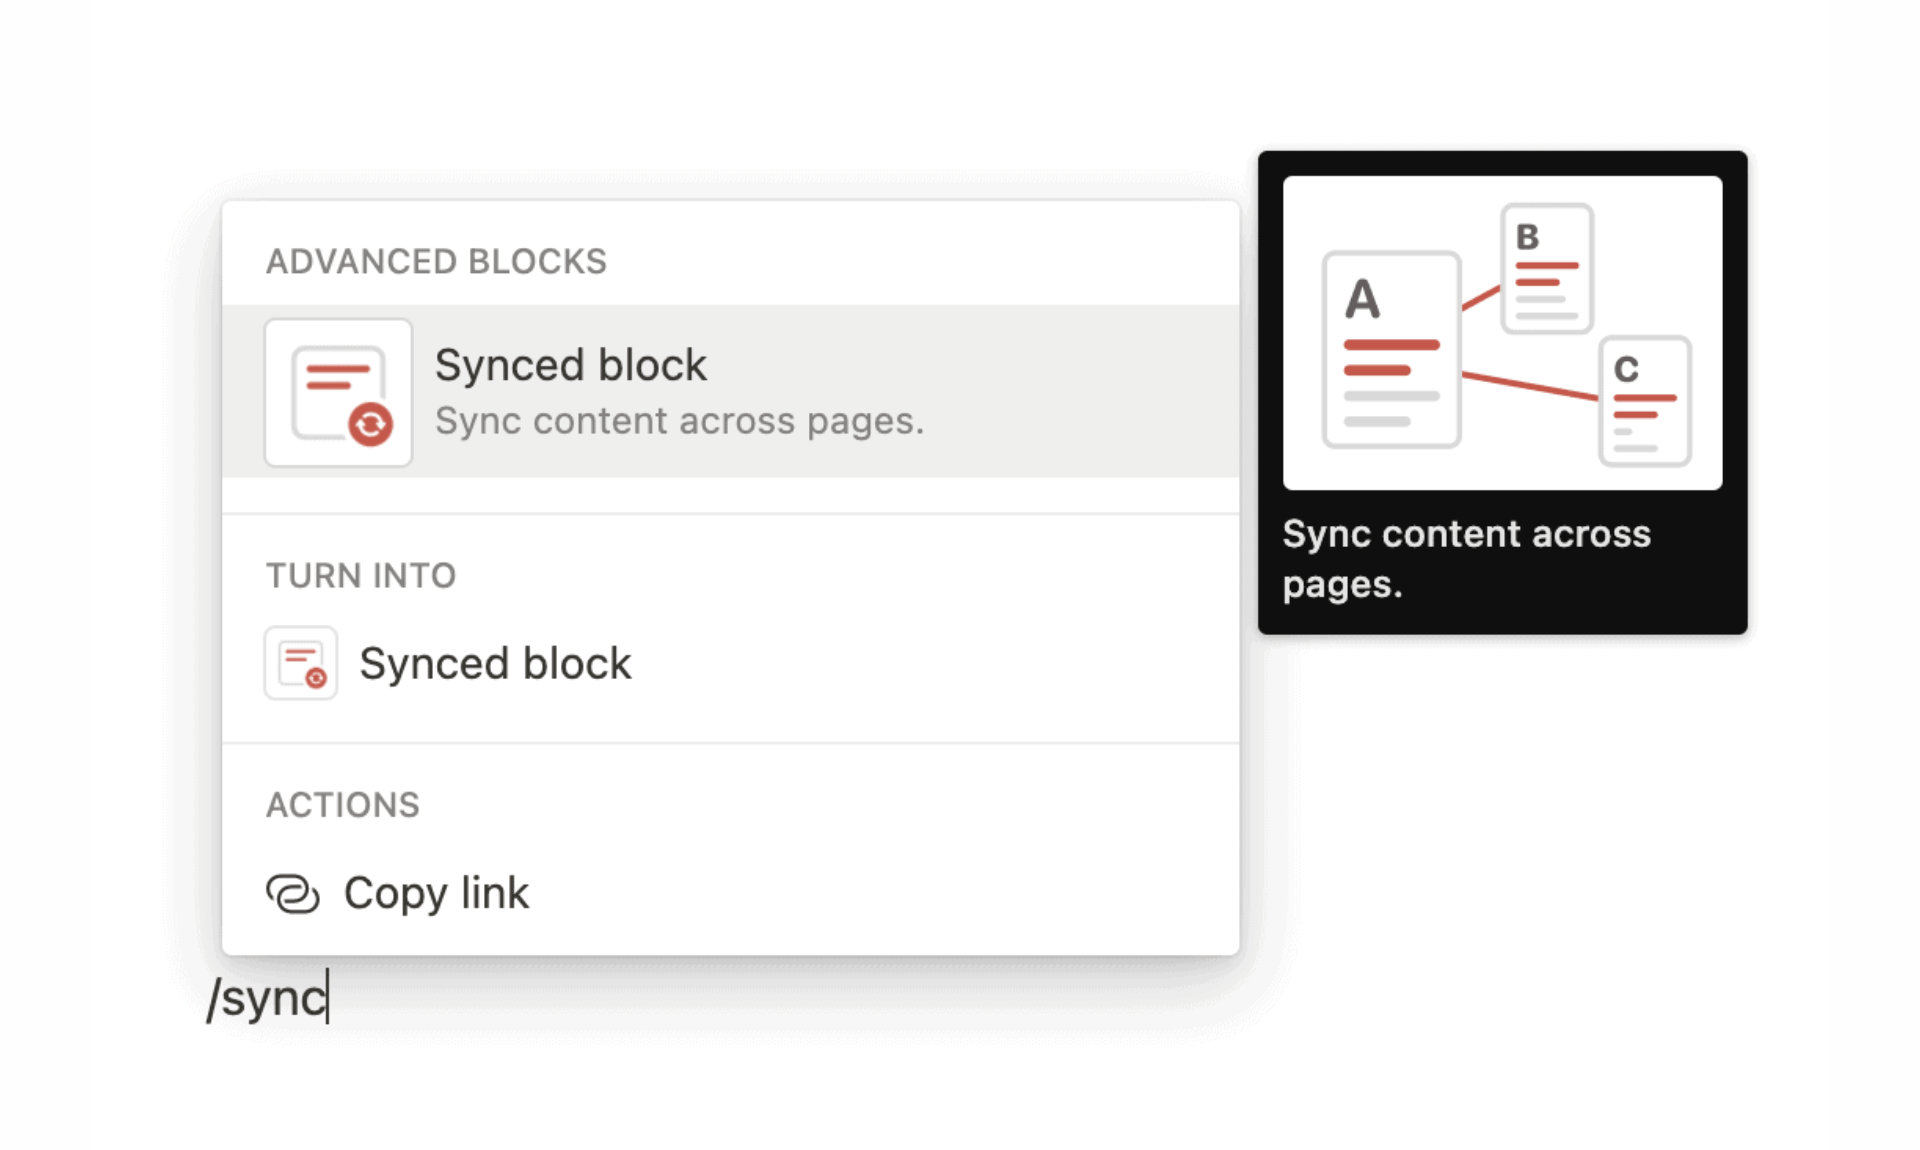Click page C in the preview illustration
Screen dimensions: 1920x1150
pyautogui.click(x=1645, y=401)
